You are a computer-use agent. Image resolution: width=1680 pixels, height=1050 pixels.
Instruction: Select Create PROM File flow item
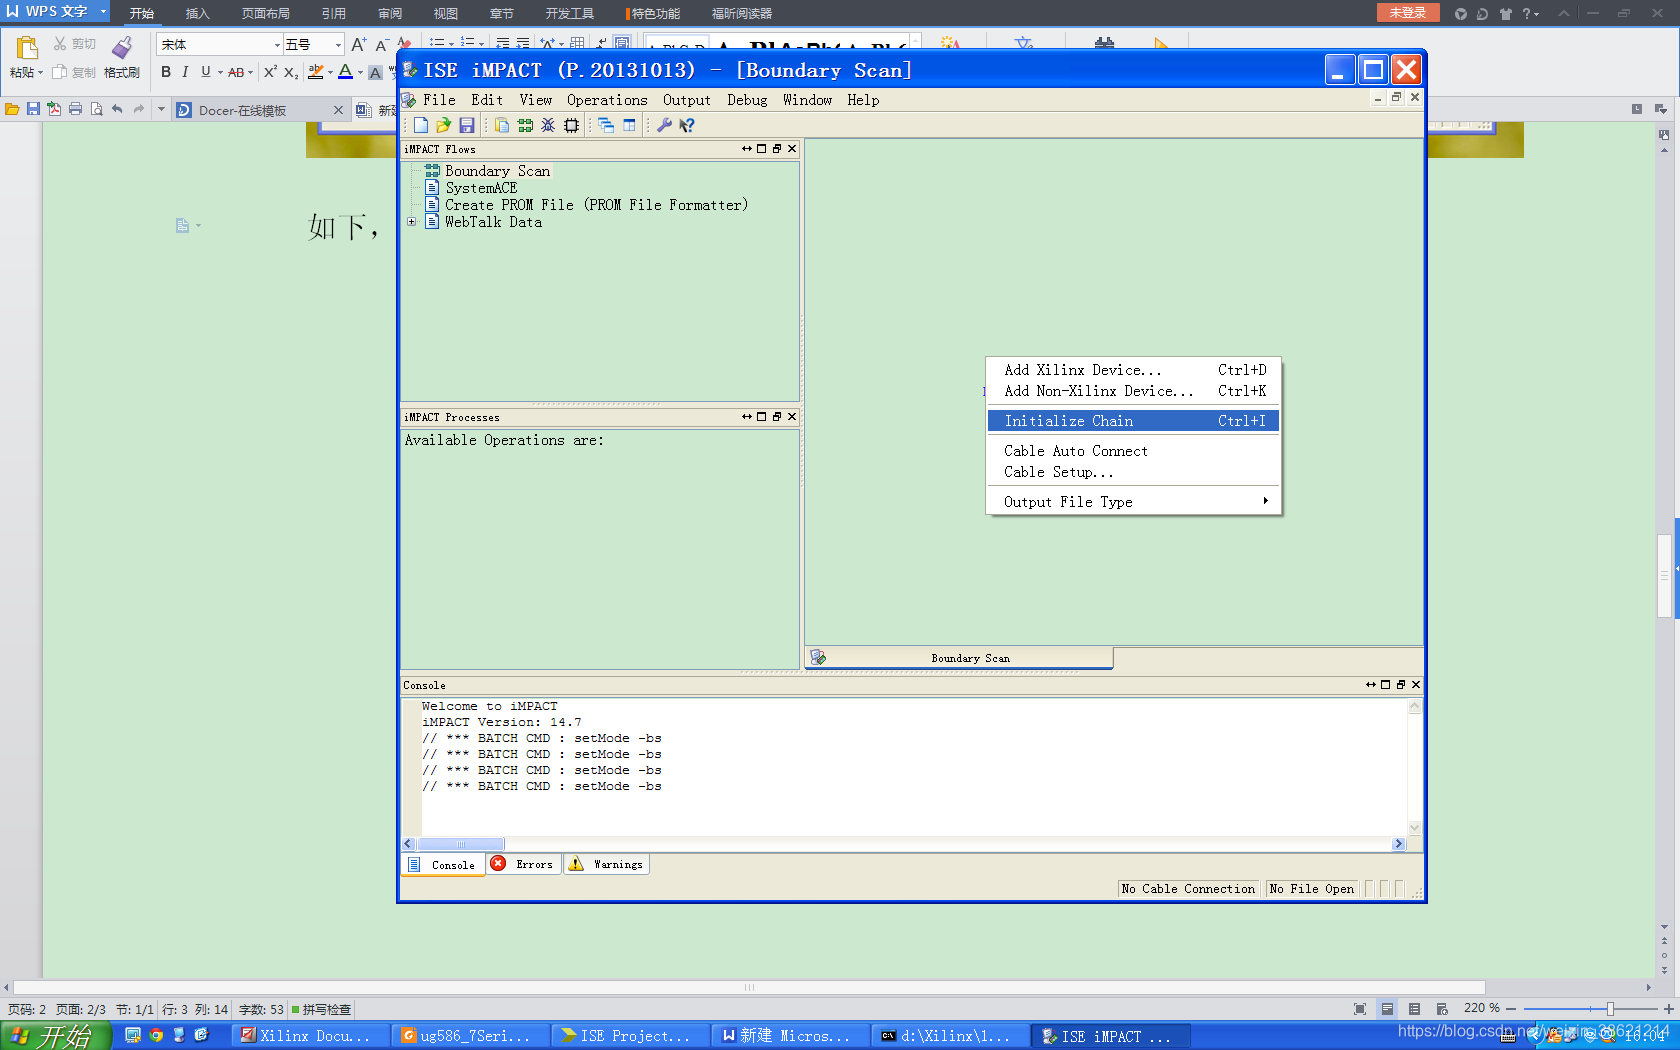596,205
